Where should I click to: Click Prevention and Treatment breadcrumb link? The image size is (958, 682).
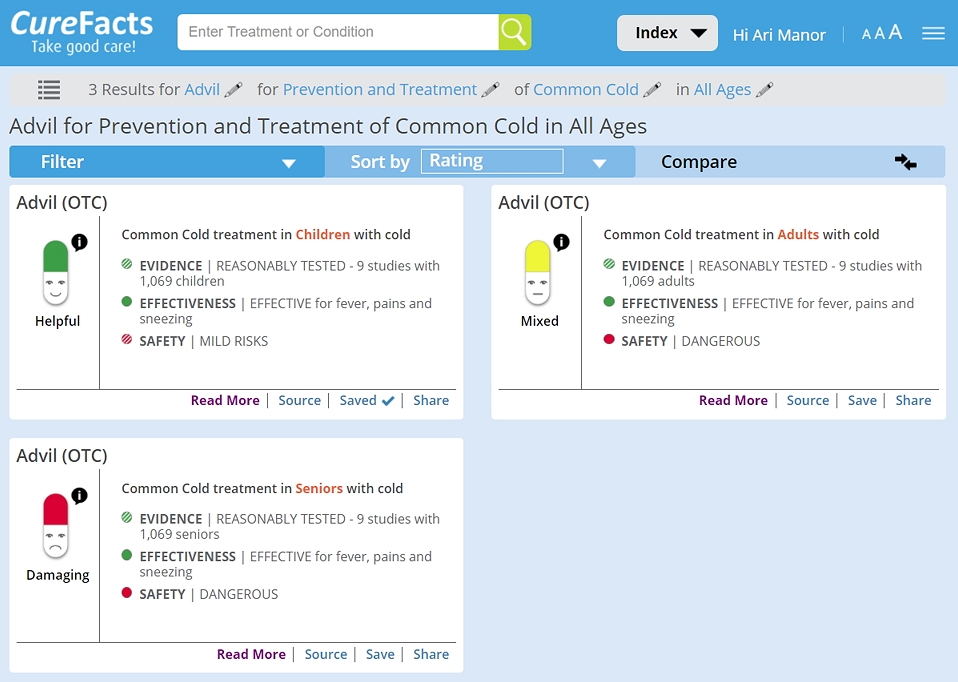point(379,90)
